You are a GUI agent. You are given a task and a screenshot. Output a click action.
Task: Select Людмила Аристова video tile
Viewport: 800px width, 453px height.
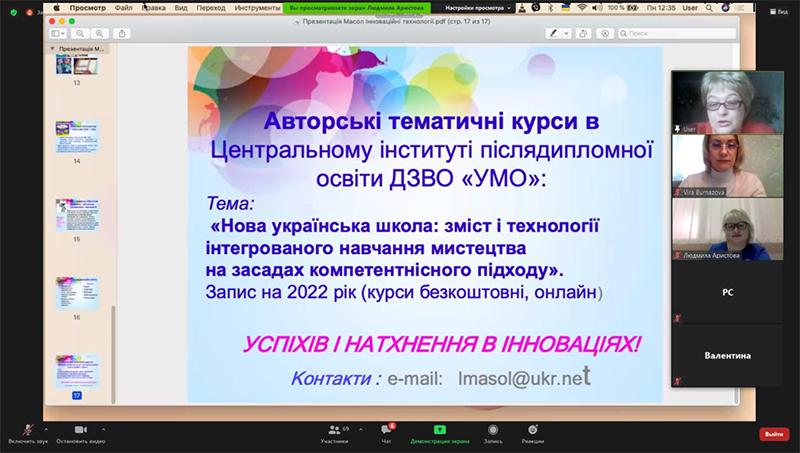[727, 229]
